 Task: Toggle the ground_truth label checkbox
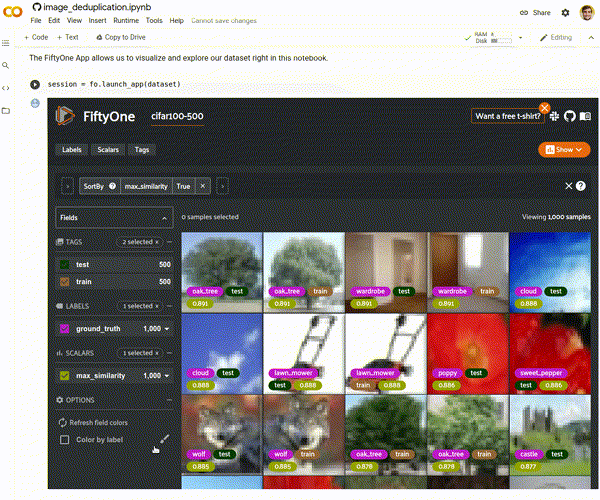pyautogui.click(x=65, y=329)
